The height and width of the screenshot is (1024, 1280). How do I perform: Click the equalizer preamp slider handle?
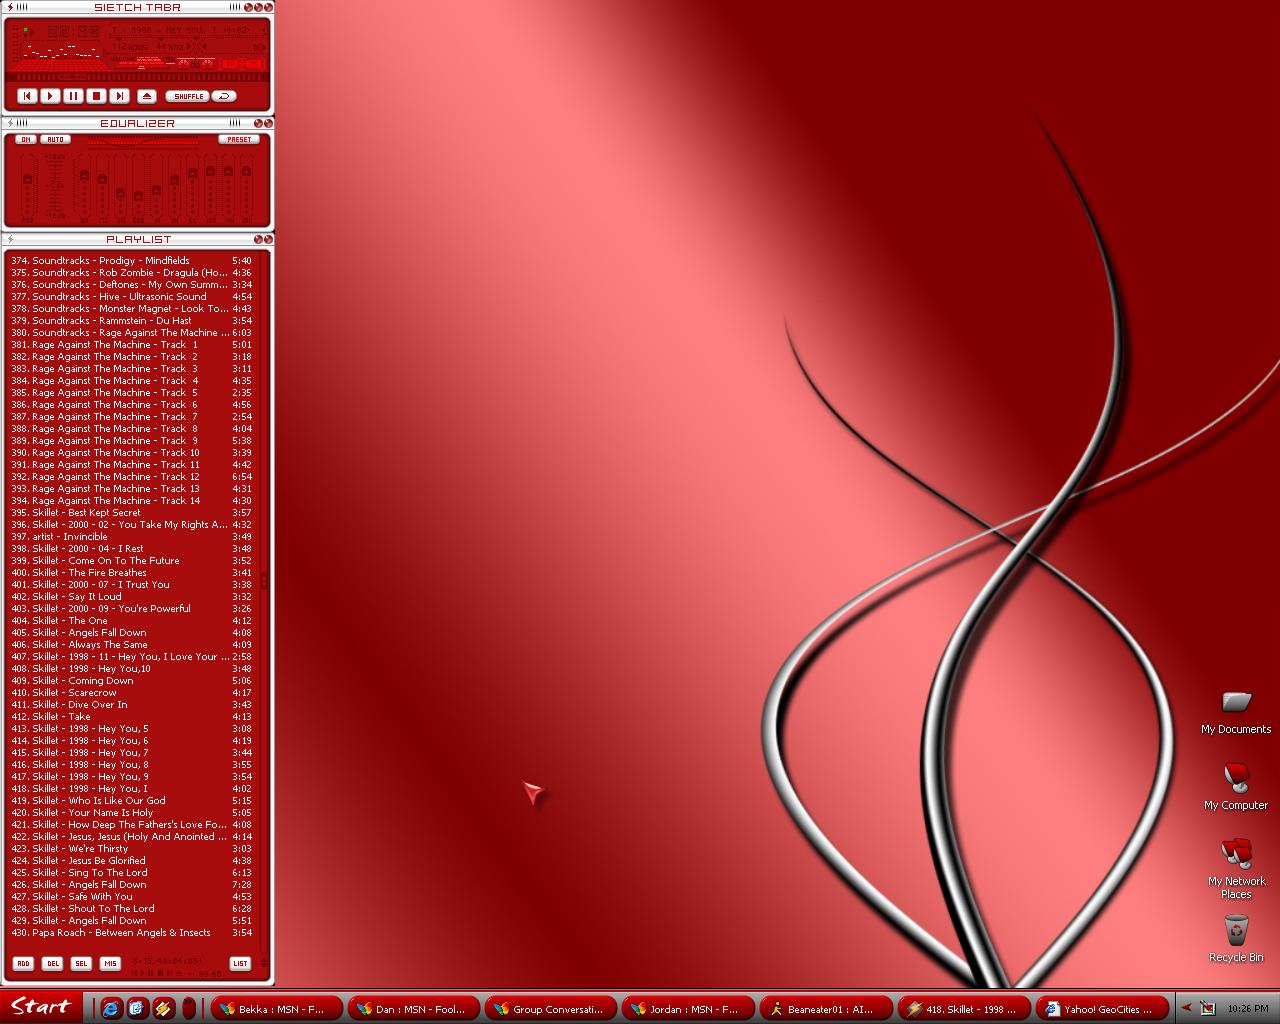pos(28,179)
